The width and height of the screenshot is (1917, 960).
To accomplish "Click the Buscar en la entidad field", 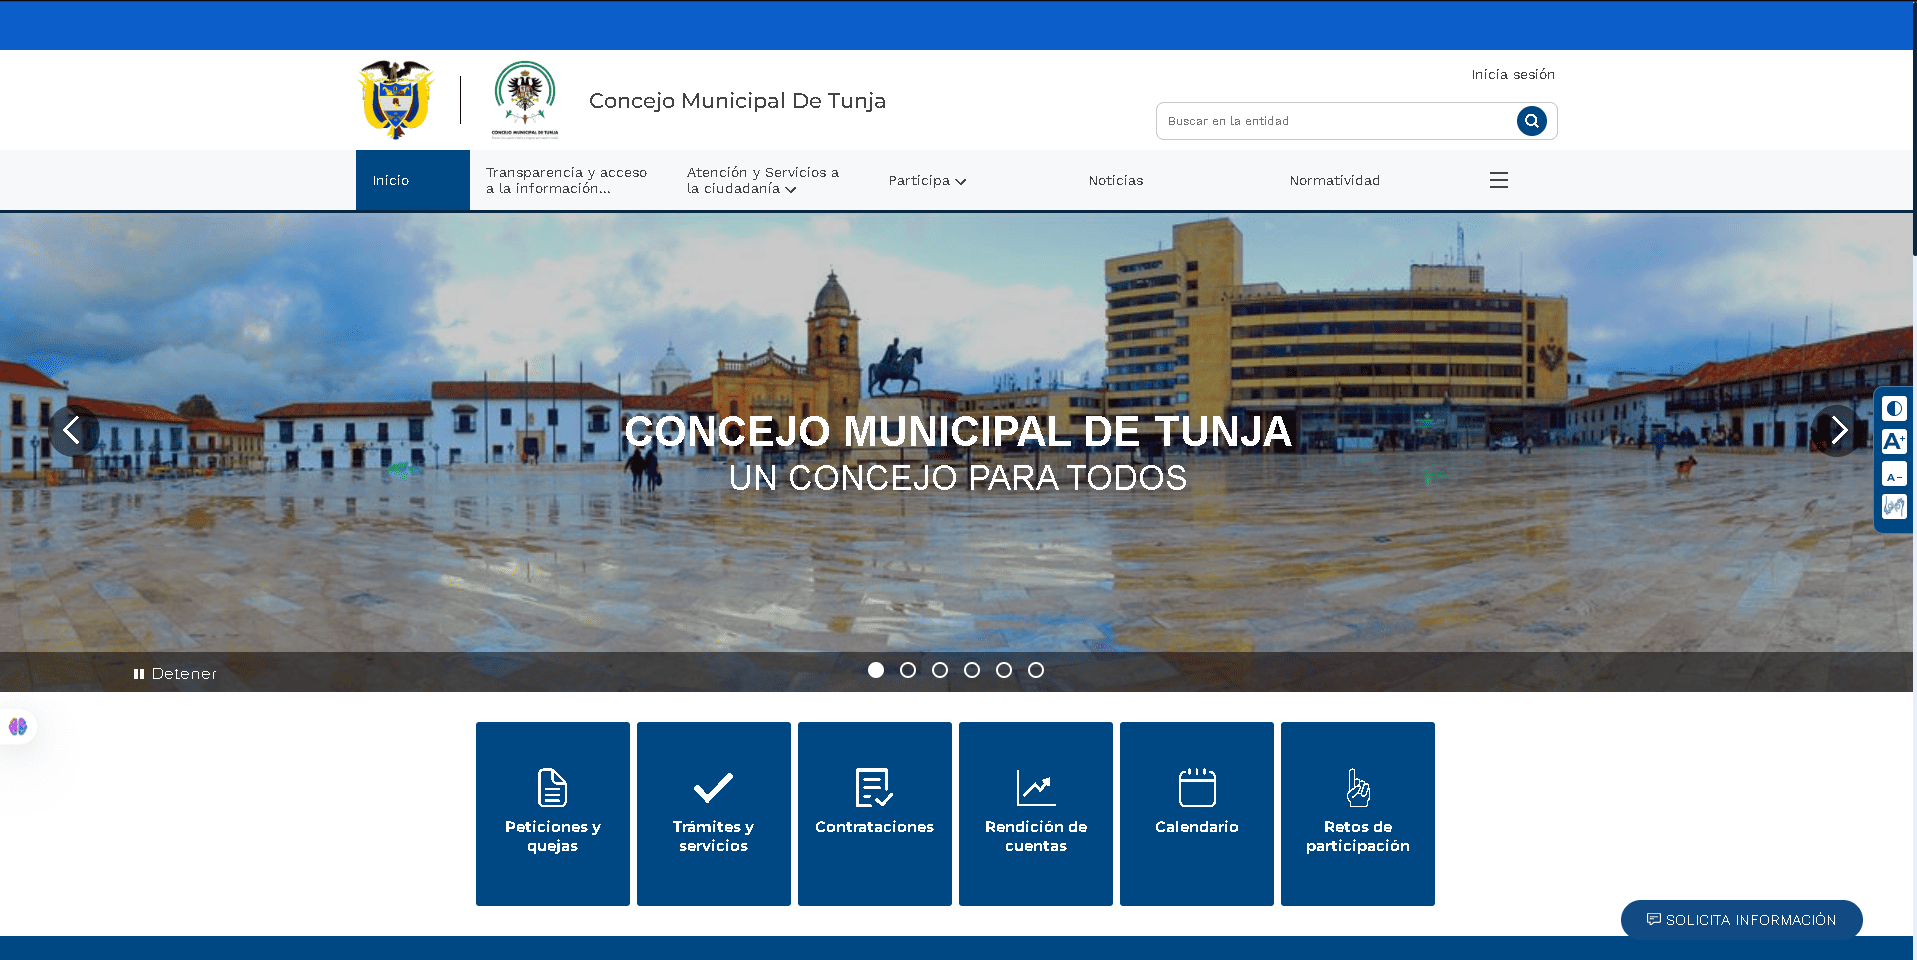I will click(1335, 121).
